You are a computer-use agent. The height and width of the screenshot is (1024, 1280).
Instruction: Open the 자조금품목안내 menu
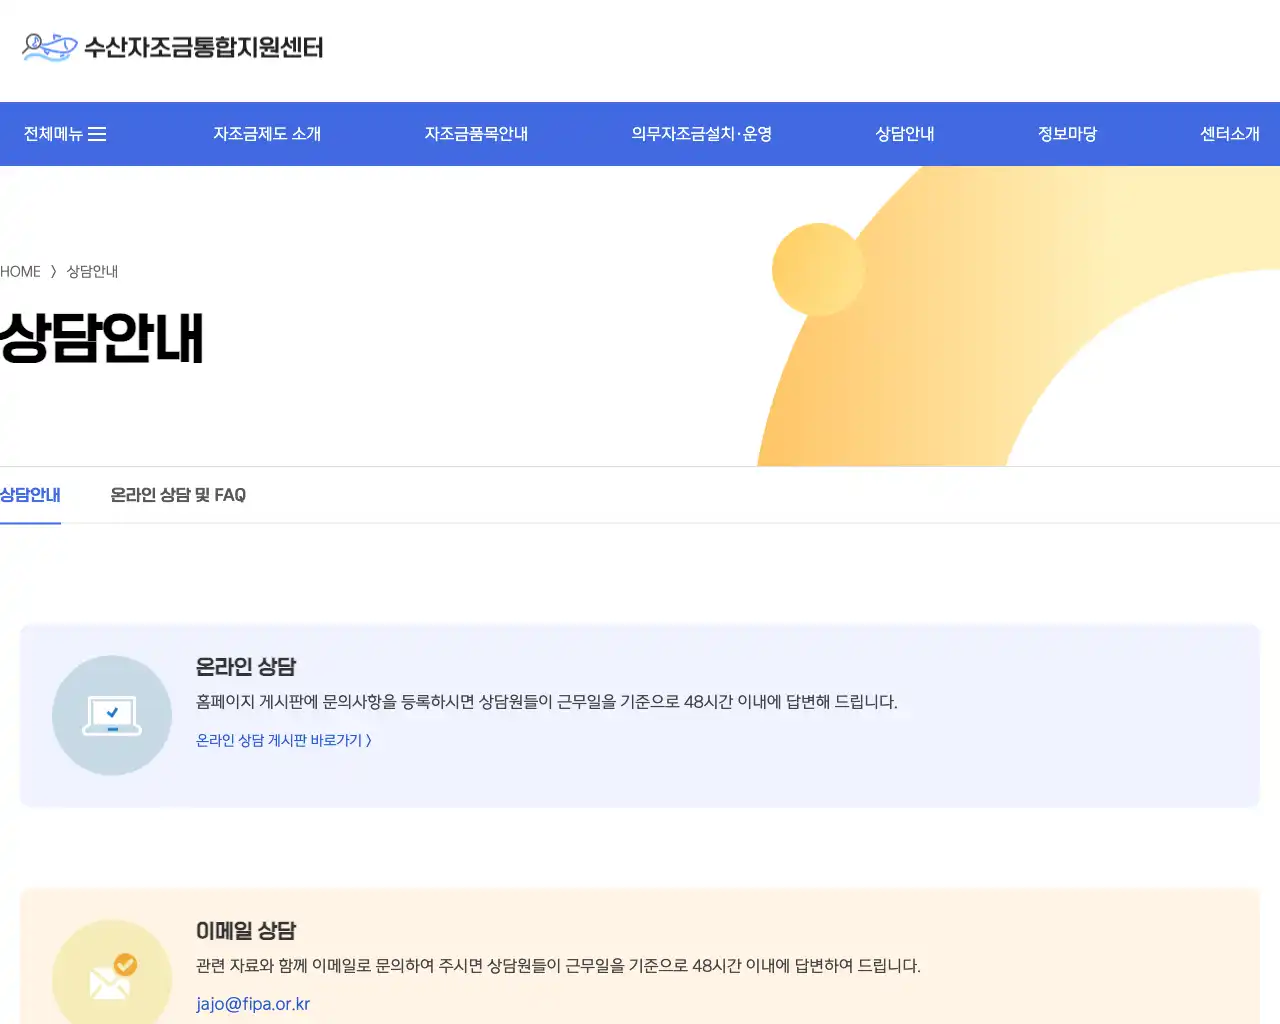click(477, 133)
